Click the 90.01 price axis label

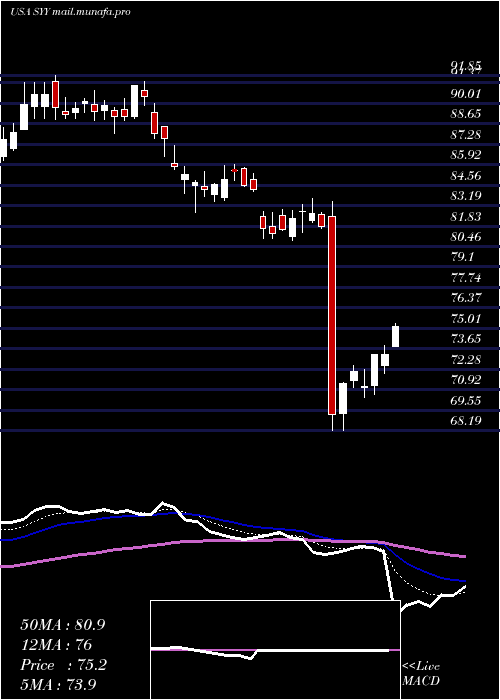tap(467, 93)
